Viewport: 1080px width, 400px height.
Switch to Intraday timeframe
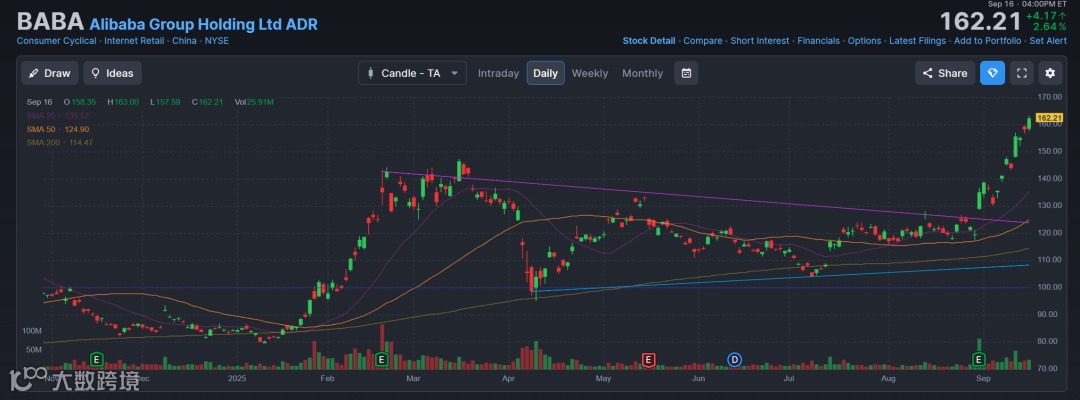(498, 73)
